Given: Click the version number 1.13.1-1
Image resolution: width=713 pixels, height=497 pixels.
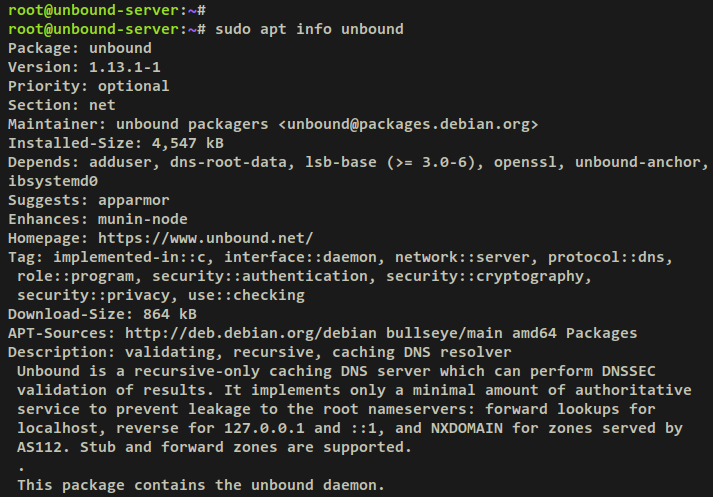Looking at the screenshot, I should point(125,67).
